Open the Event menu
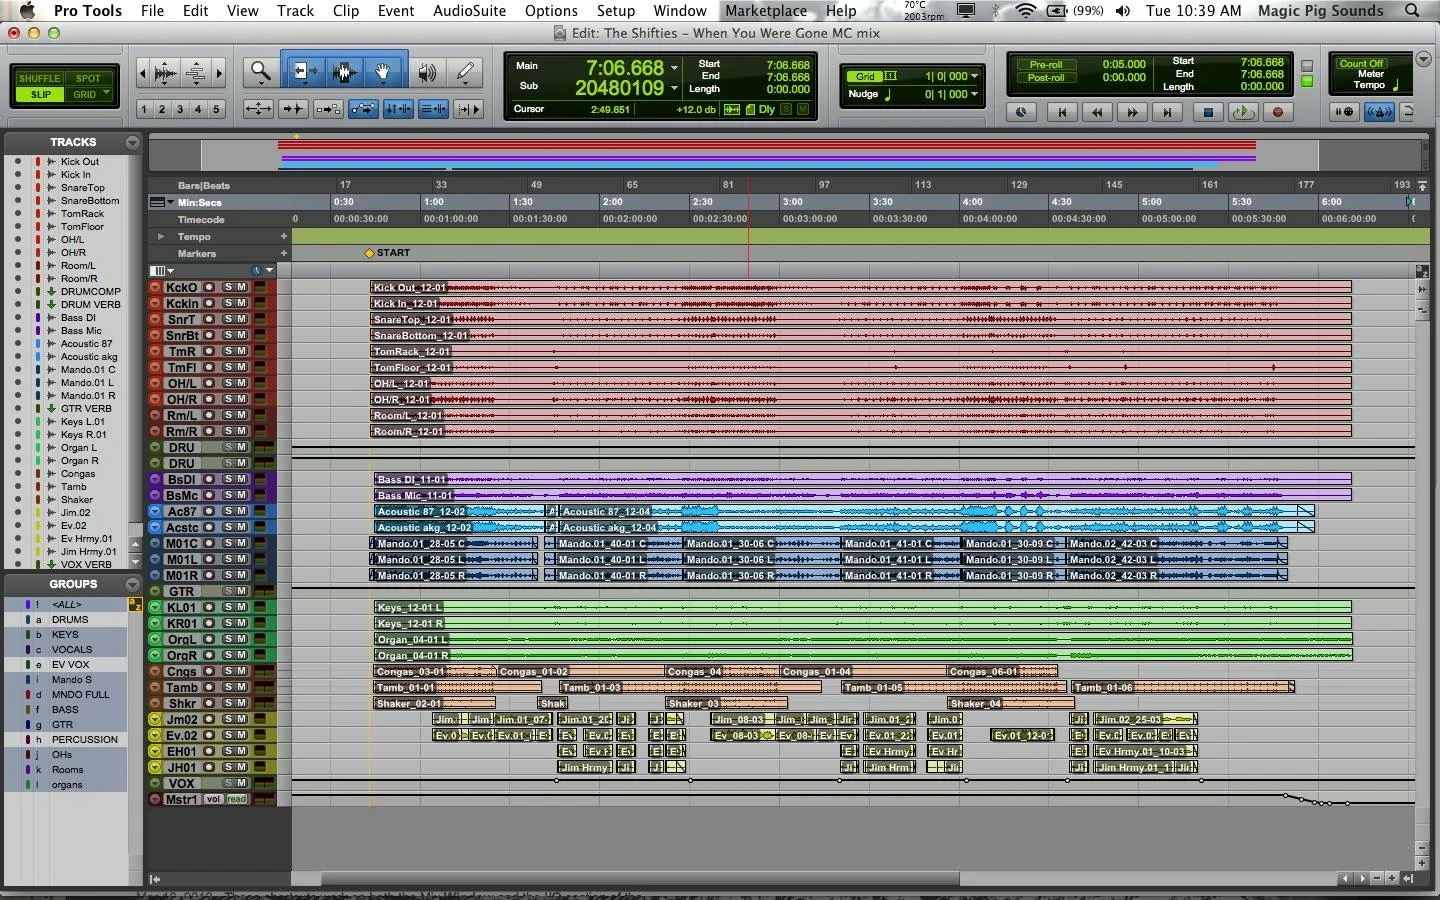Viewport: 1440px width, 900px height. (396, 10)
